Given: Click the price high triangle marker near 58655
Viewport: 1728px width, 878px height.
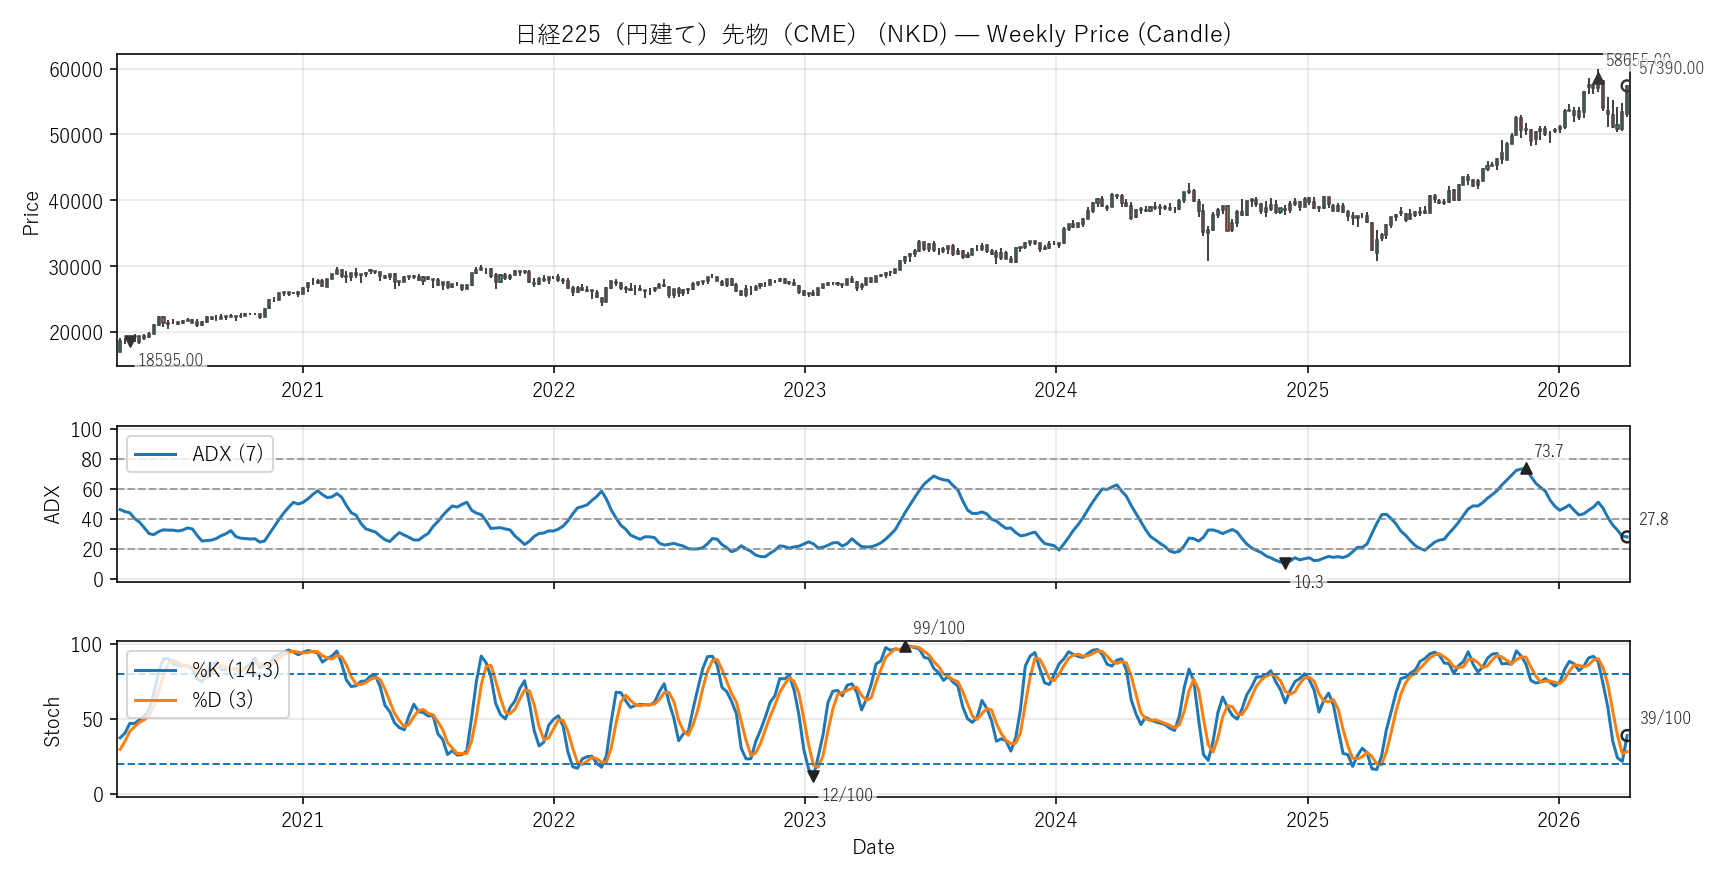Looking at the screenshot, I should pyautogui.click(x=1598, y=77).
